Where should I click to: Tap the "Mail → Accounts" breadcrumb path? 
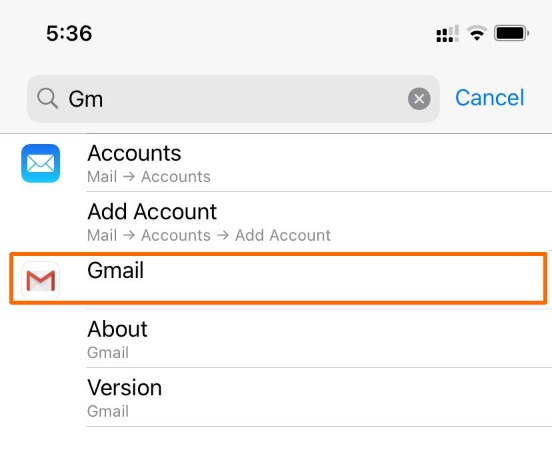[149, 177]
